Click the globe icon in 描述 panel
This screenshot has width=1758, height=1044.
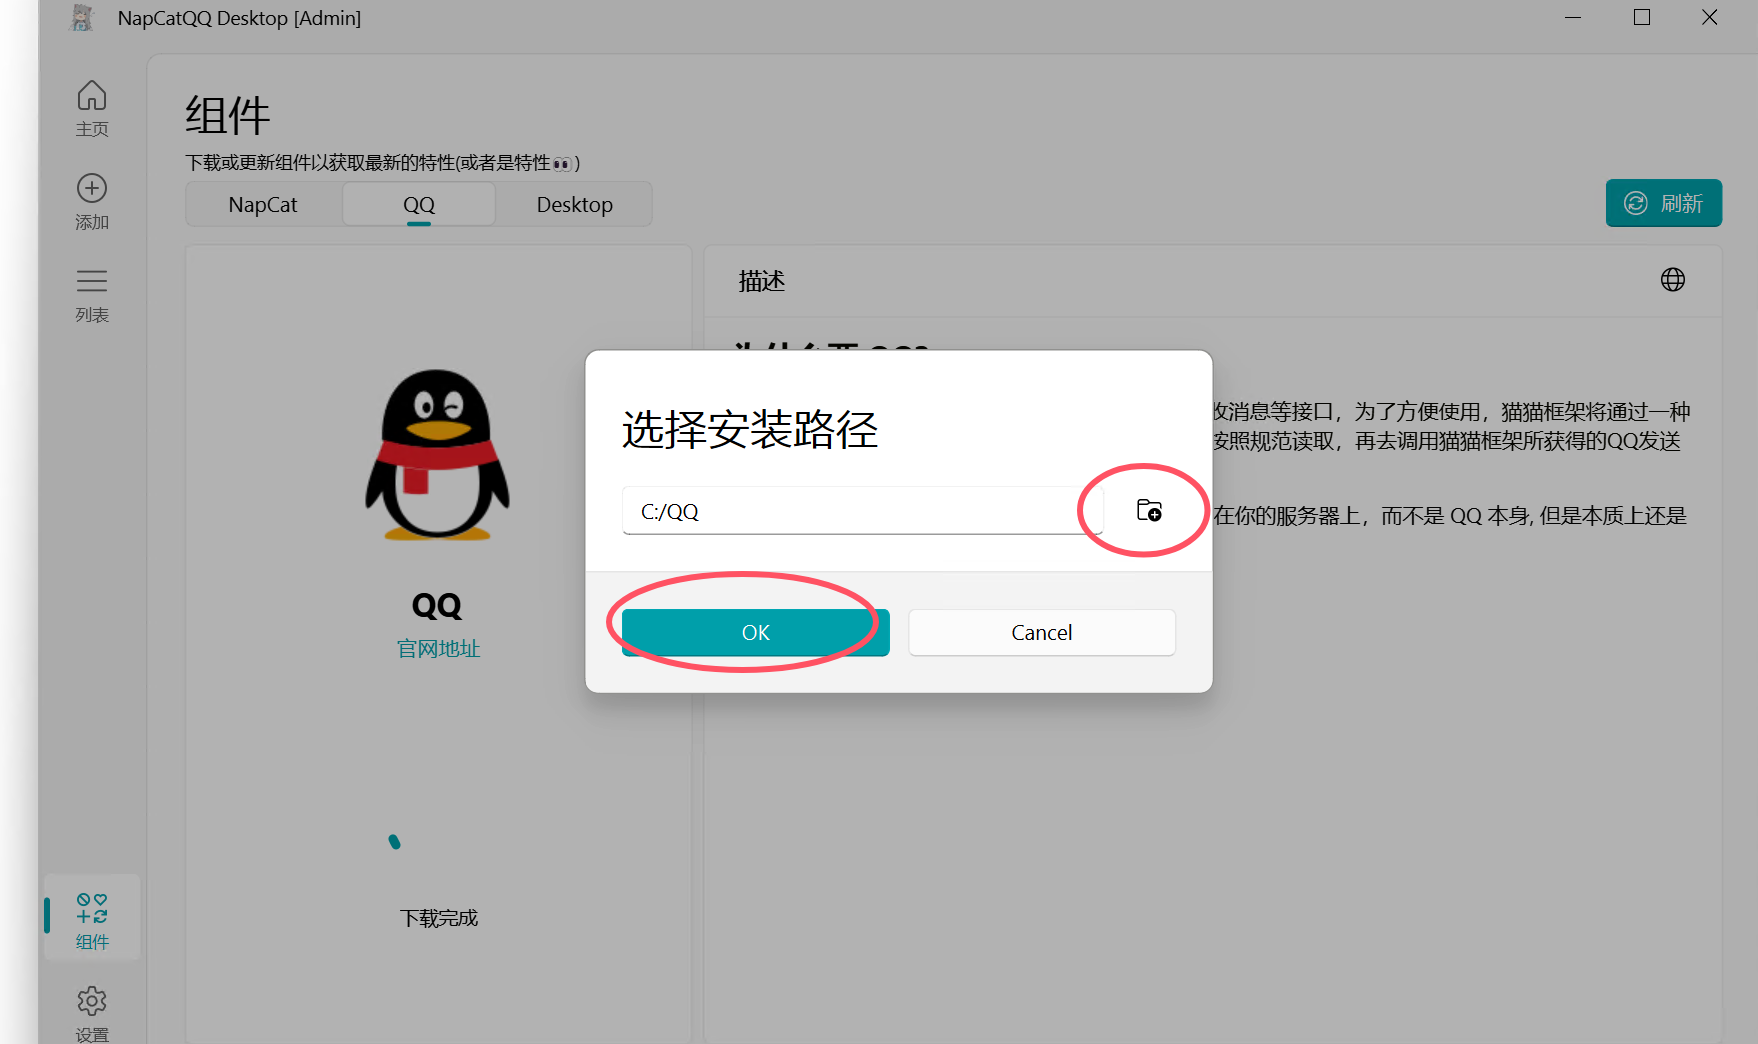1673,280
